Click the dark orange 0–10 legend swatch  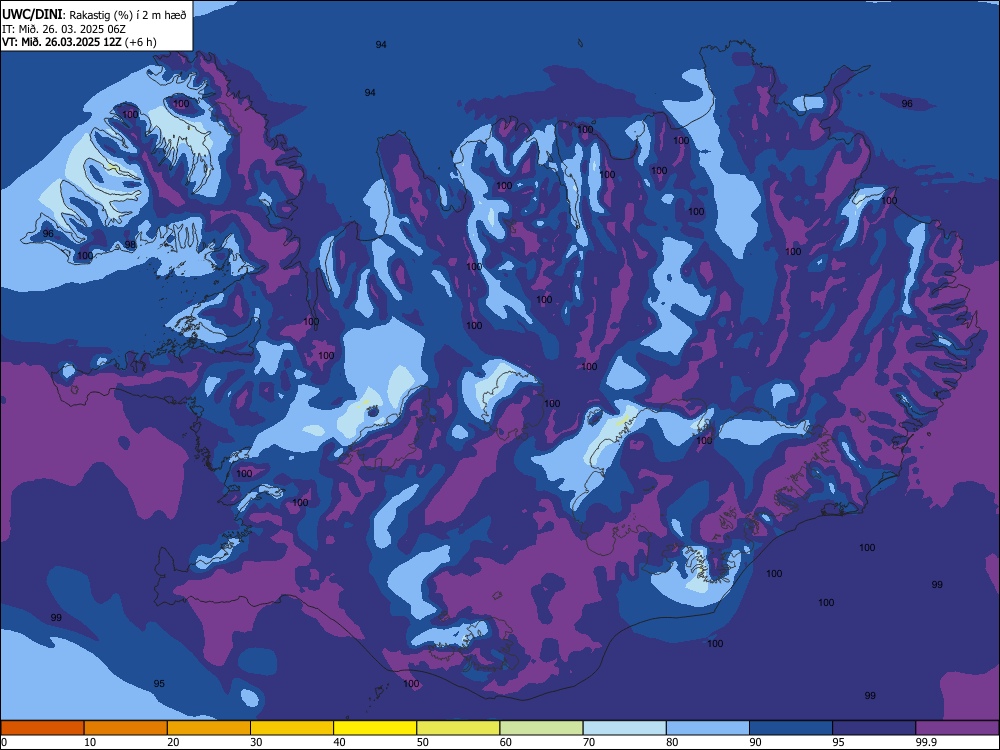(42, 728)
